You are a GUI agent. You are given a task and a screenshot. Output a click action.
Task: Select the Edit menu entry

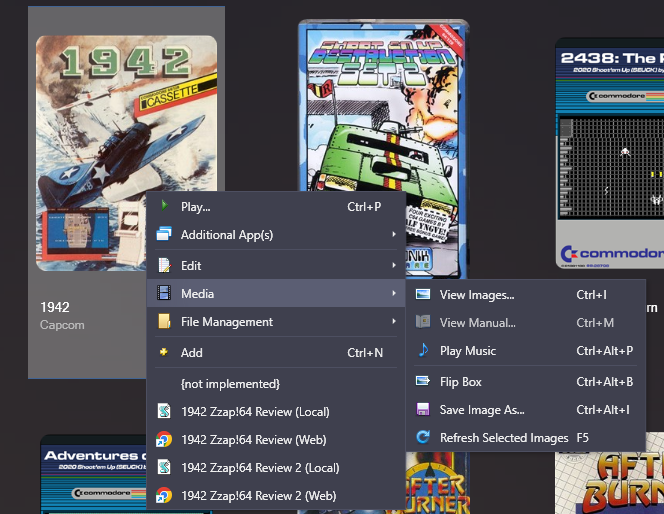pyautogui.click(x=276, y=265)
